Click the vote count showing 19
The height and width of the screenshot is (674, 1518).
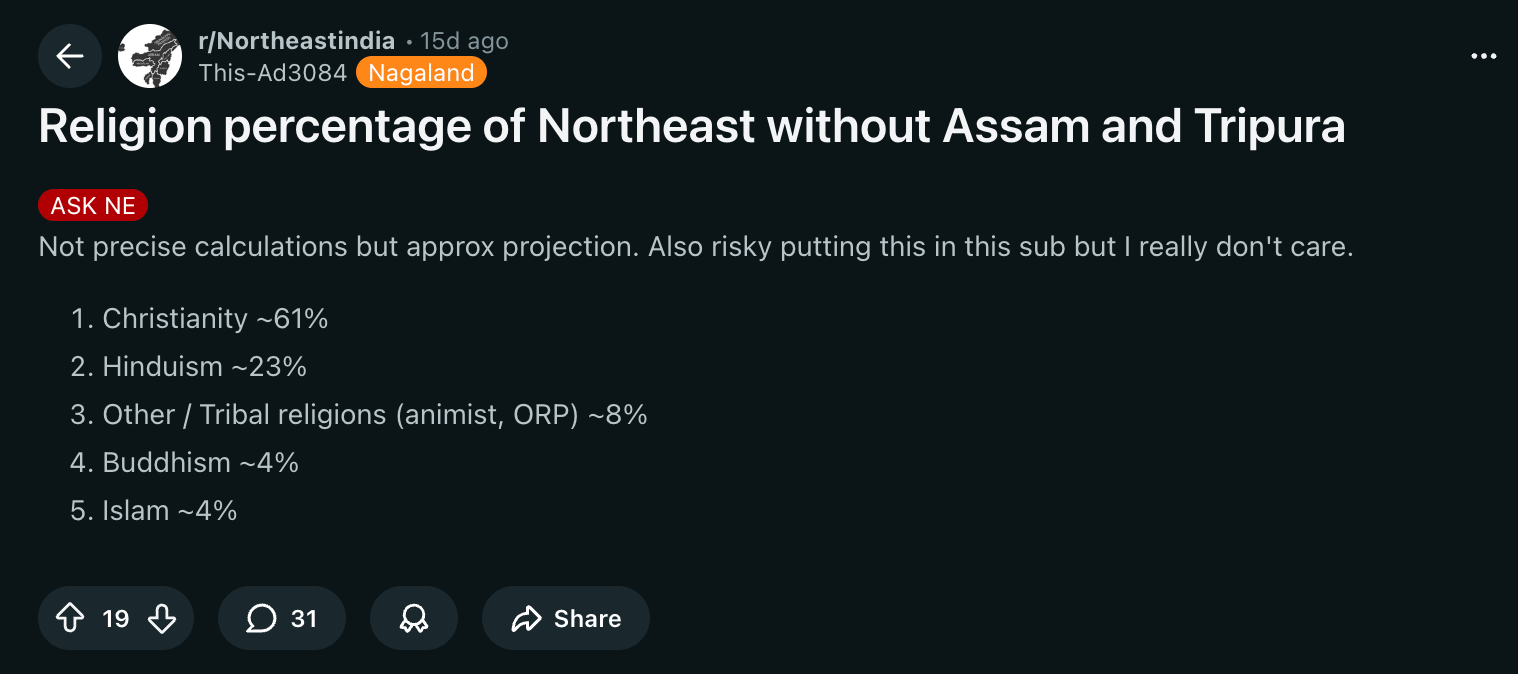116,619
